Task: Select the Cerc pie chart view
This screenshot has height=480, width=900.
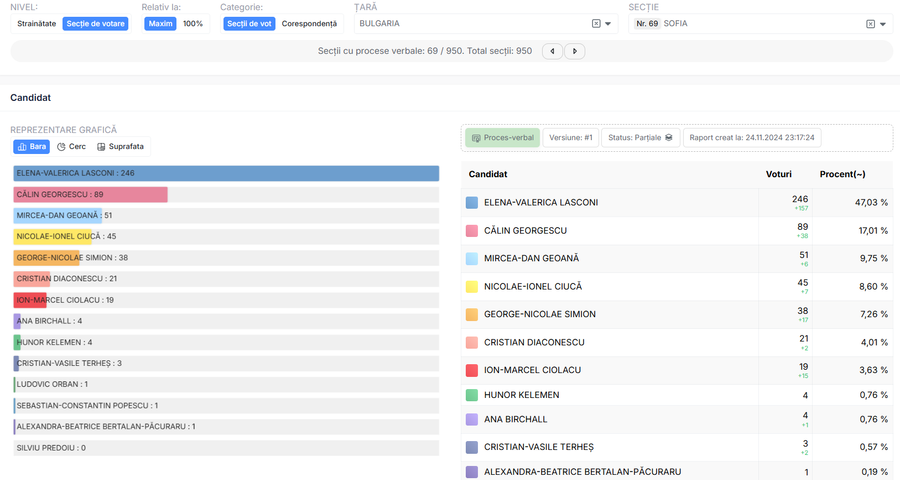Action: 72,146
